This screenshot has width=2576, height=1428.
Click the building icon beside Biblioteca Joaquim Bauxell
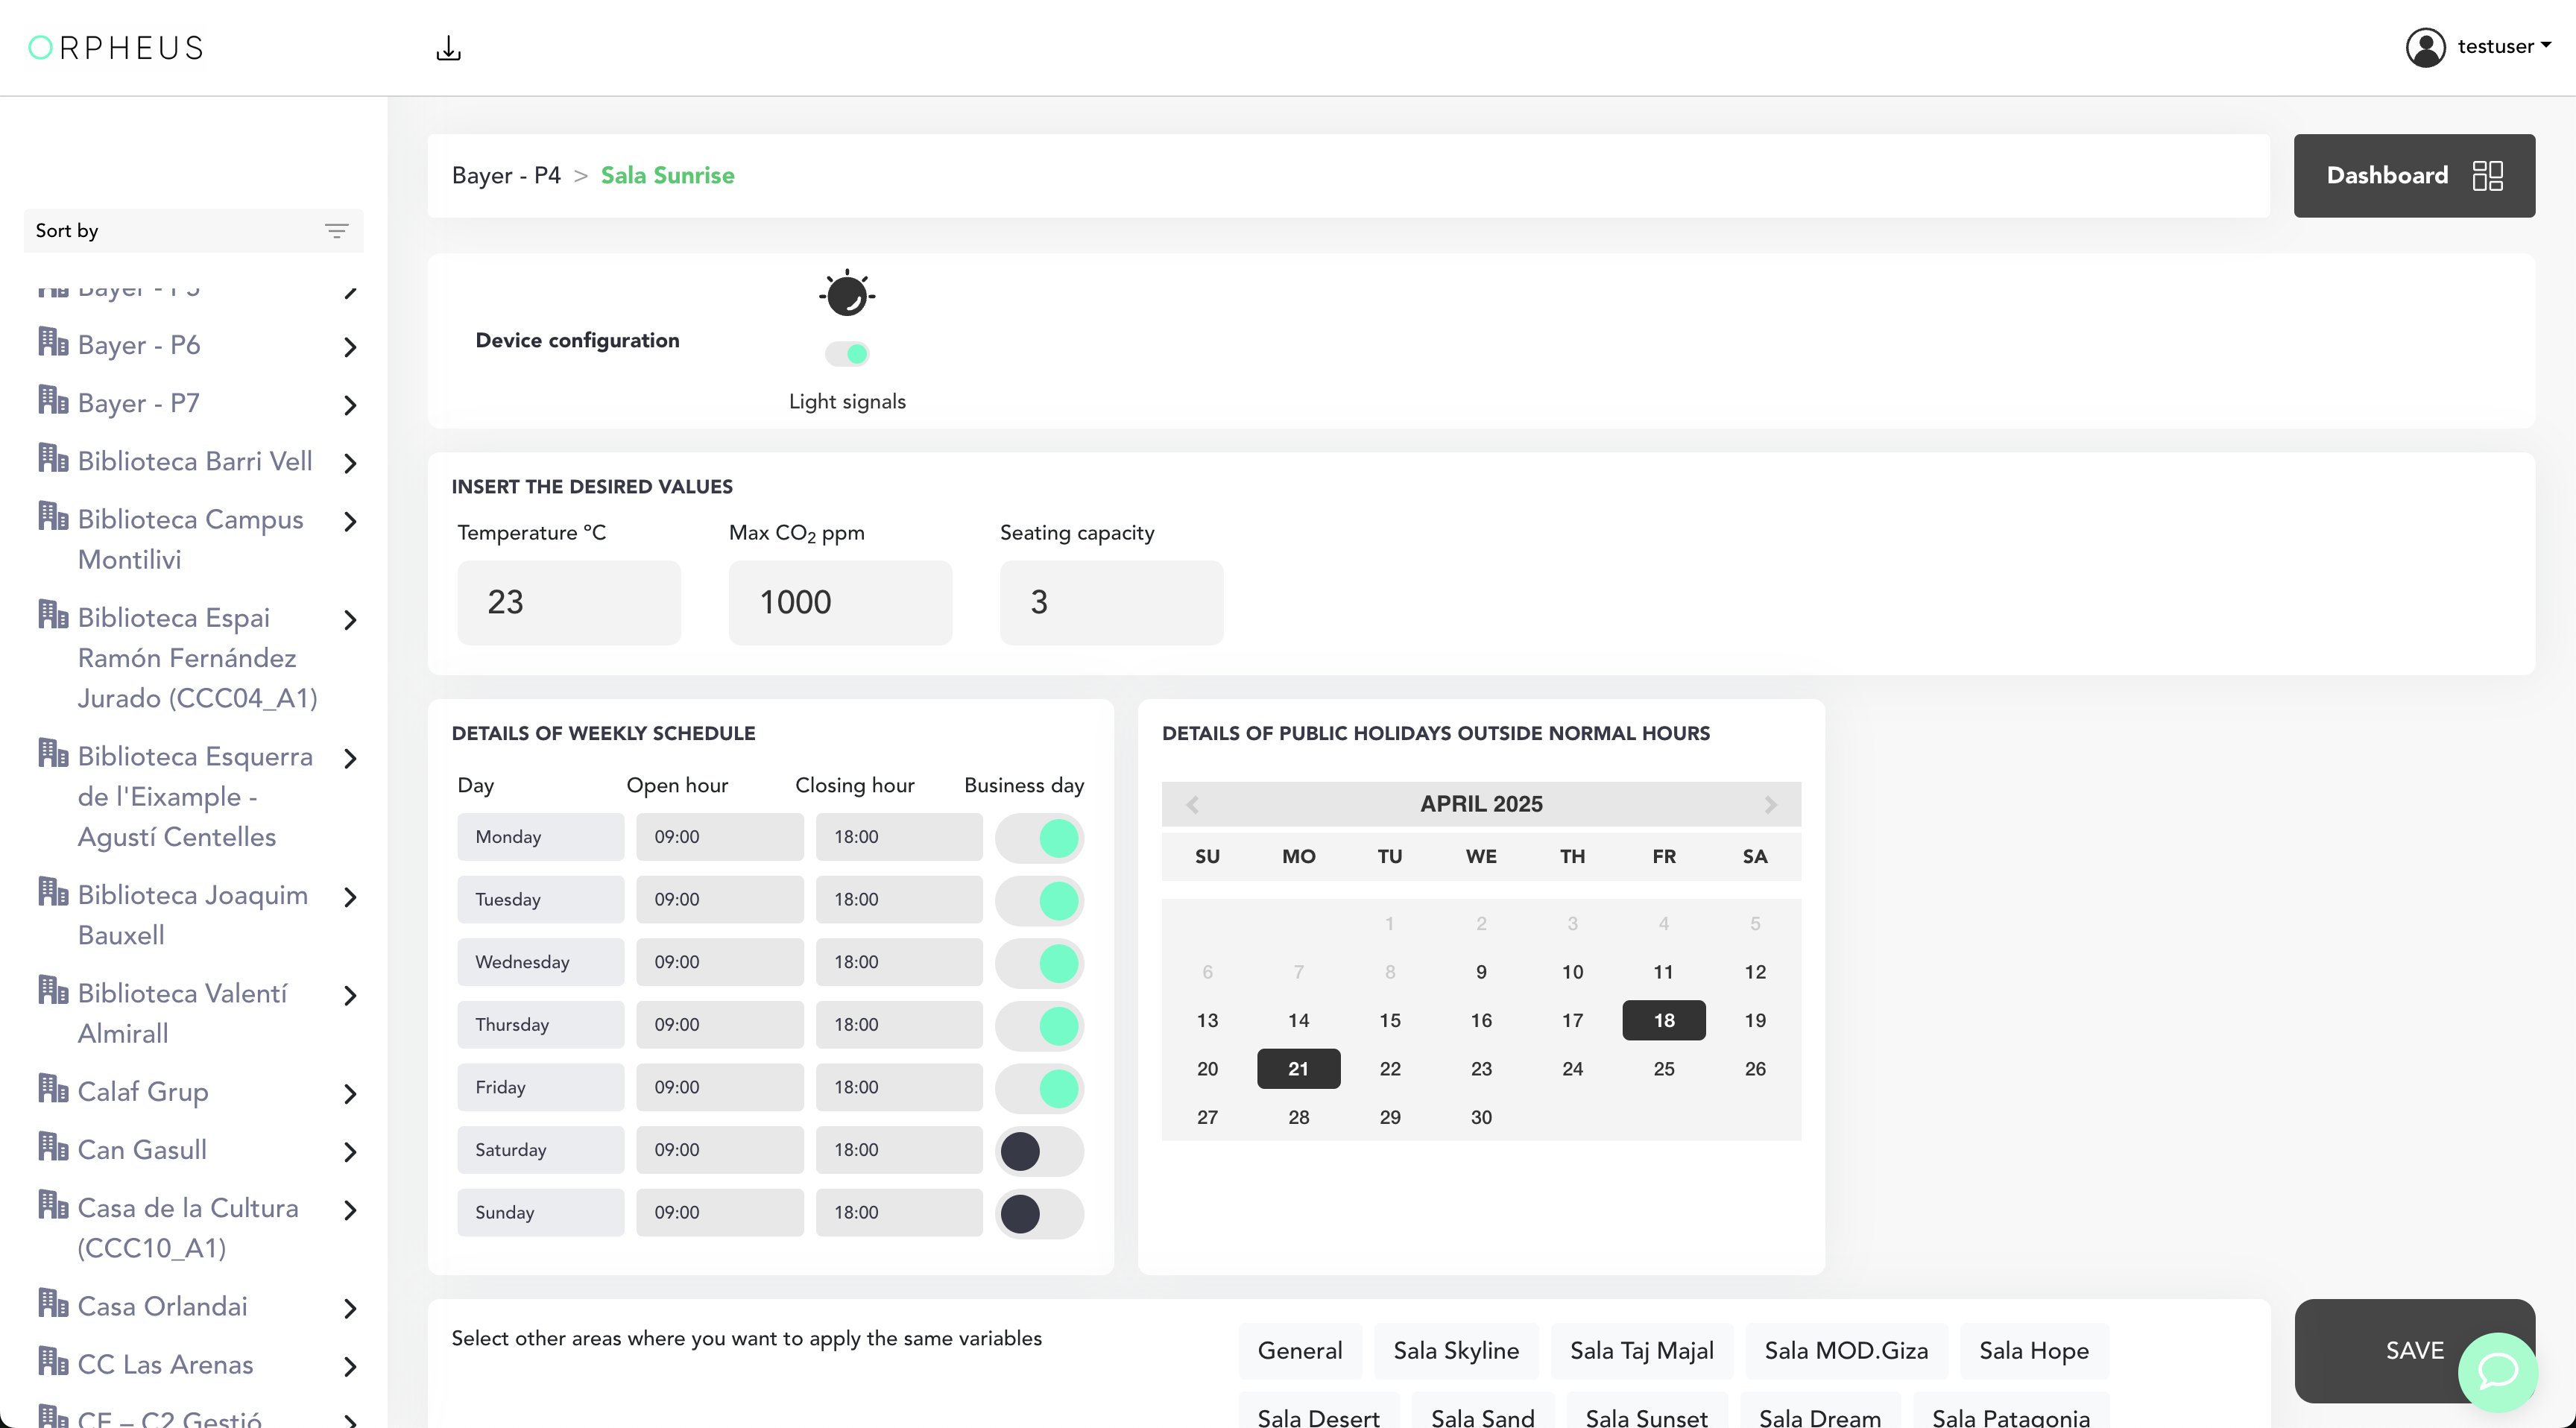pos(53,892)
